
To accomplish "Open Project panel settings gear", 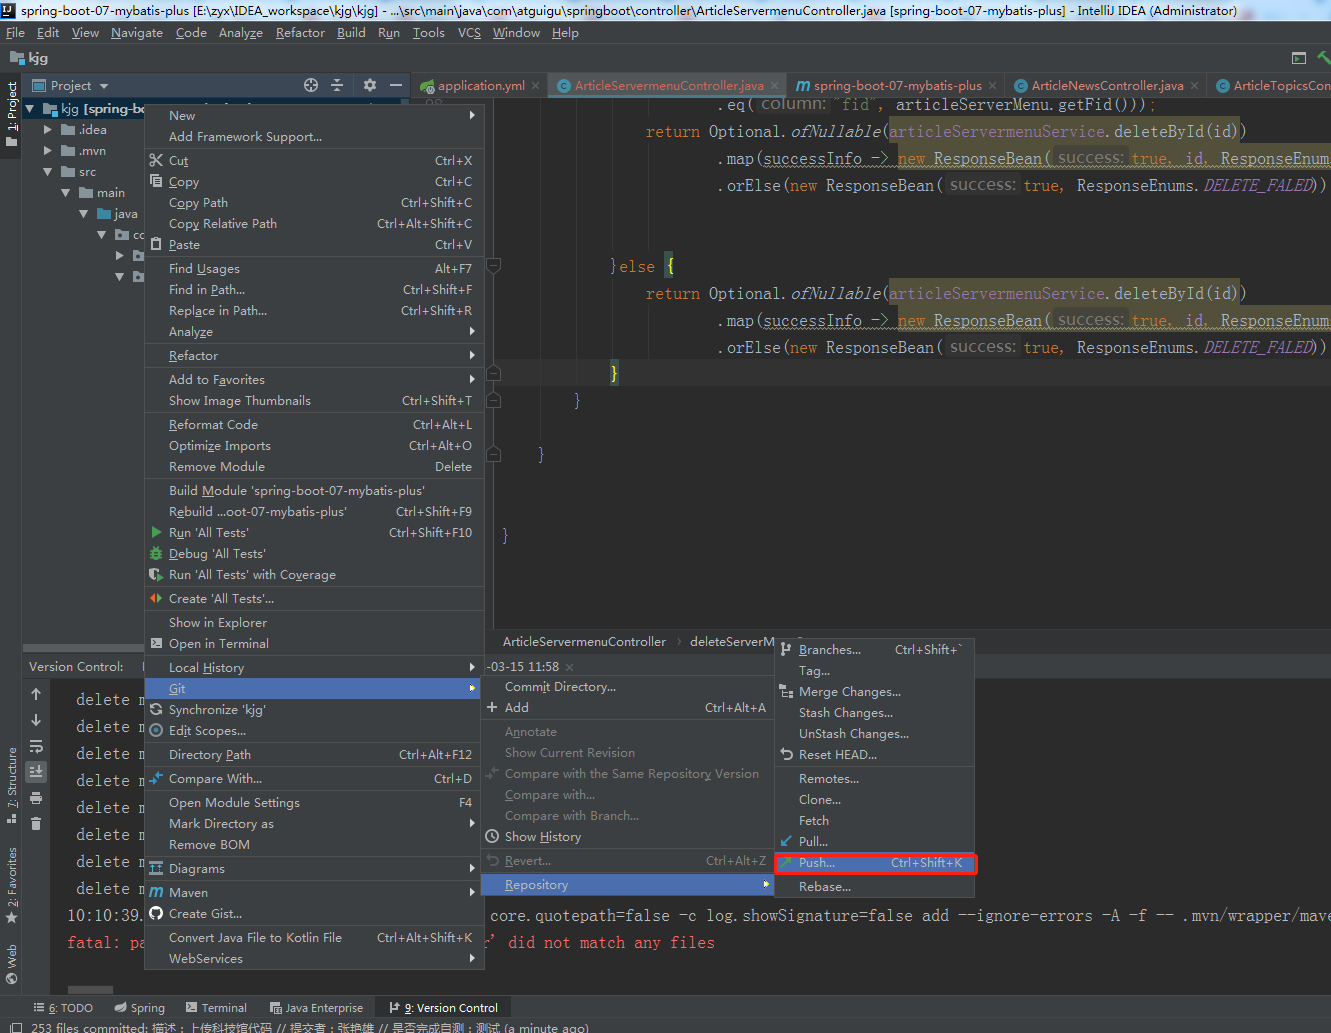I will (x=370, y=85).
